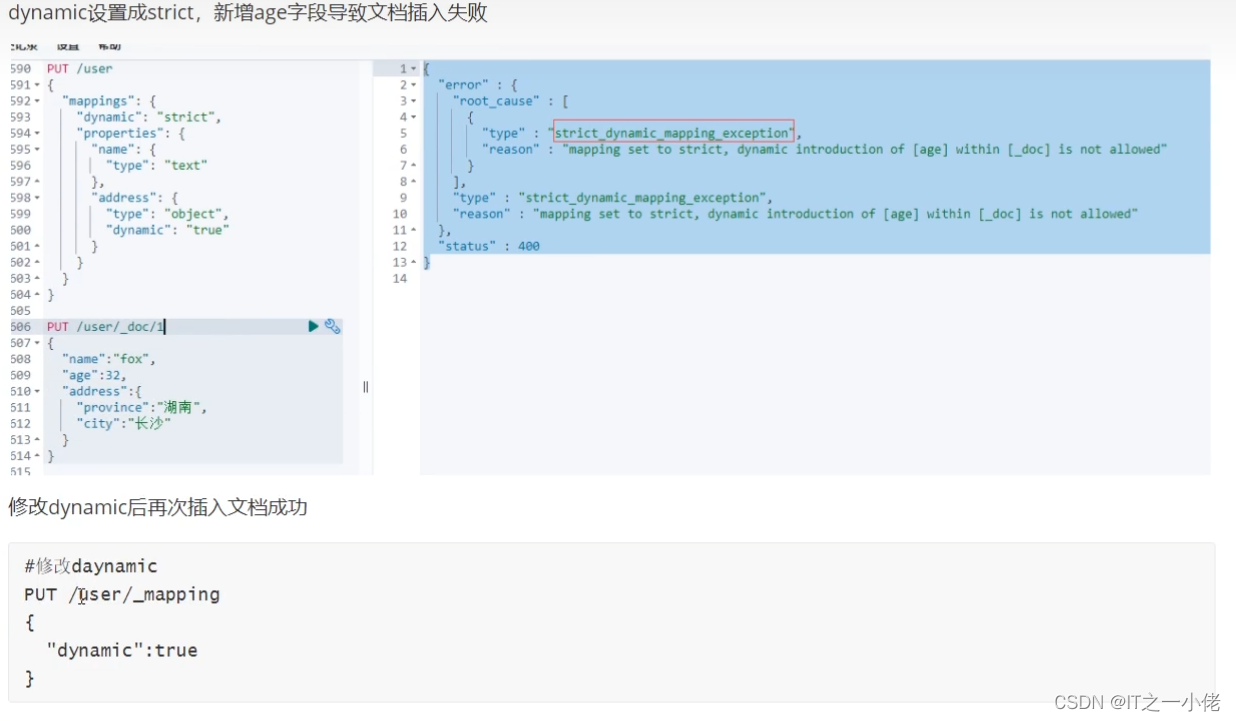Collapse the mappings block at line 592

pyautogui.click(x=37, y=101)
